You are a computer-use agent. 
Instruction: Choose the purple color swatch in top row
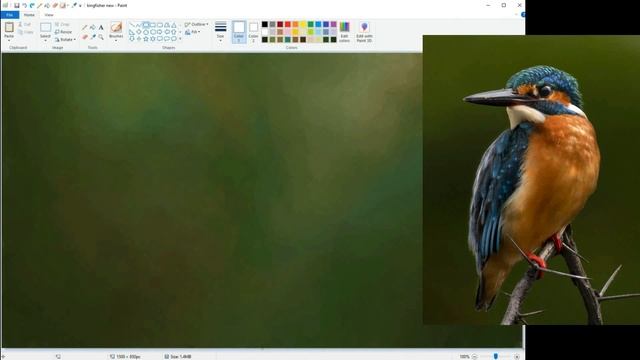(333, 24)
